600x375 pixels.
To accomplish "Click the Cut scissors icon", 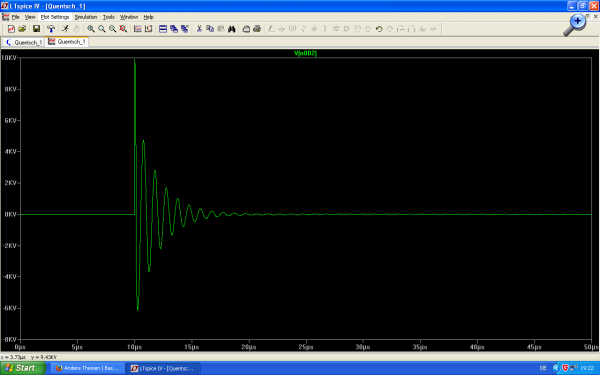I will (x=199, y=29).
